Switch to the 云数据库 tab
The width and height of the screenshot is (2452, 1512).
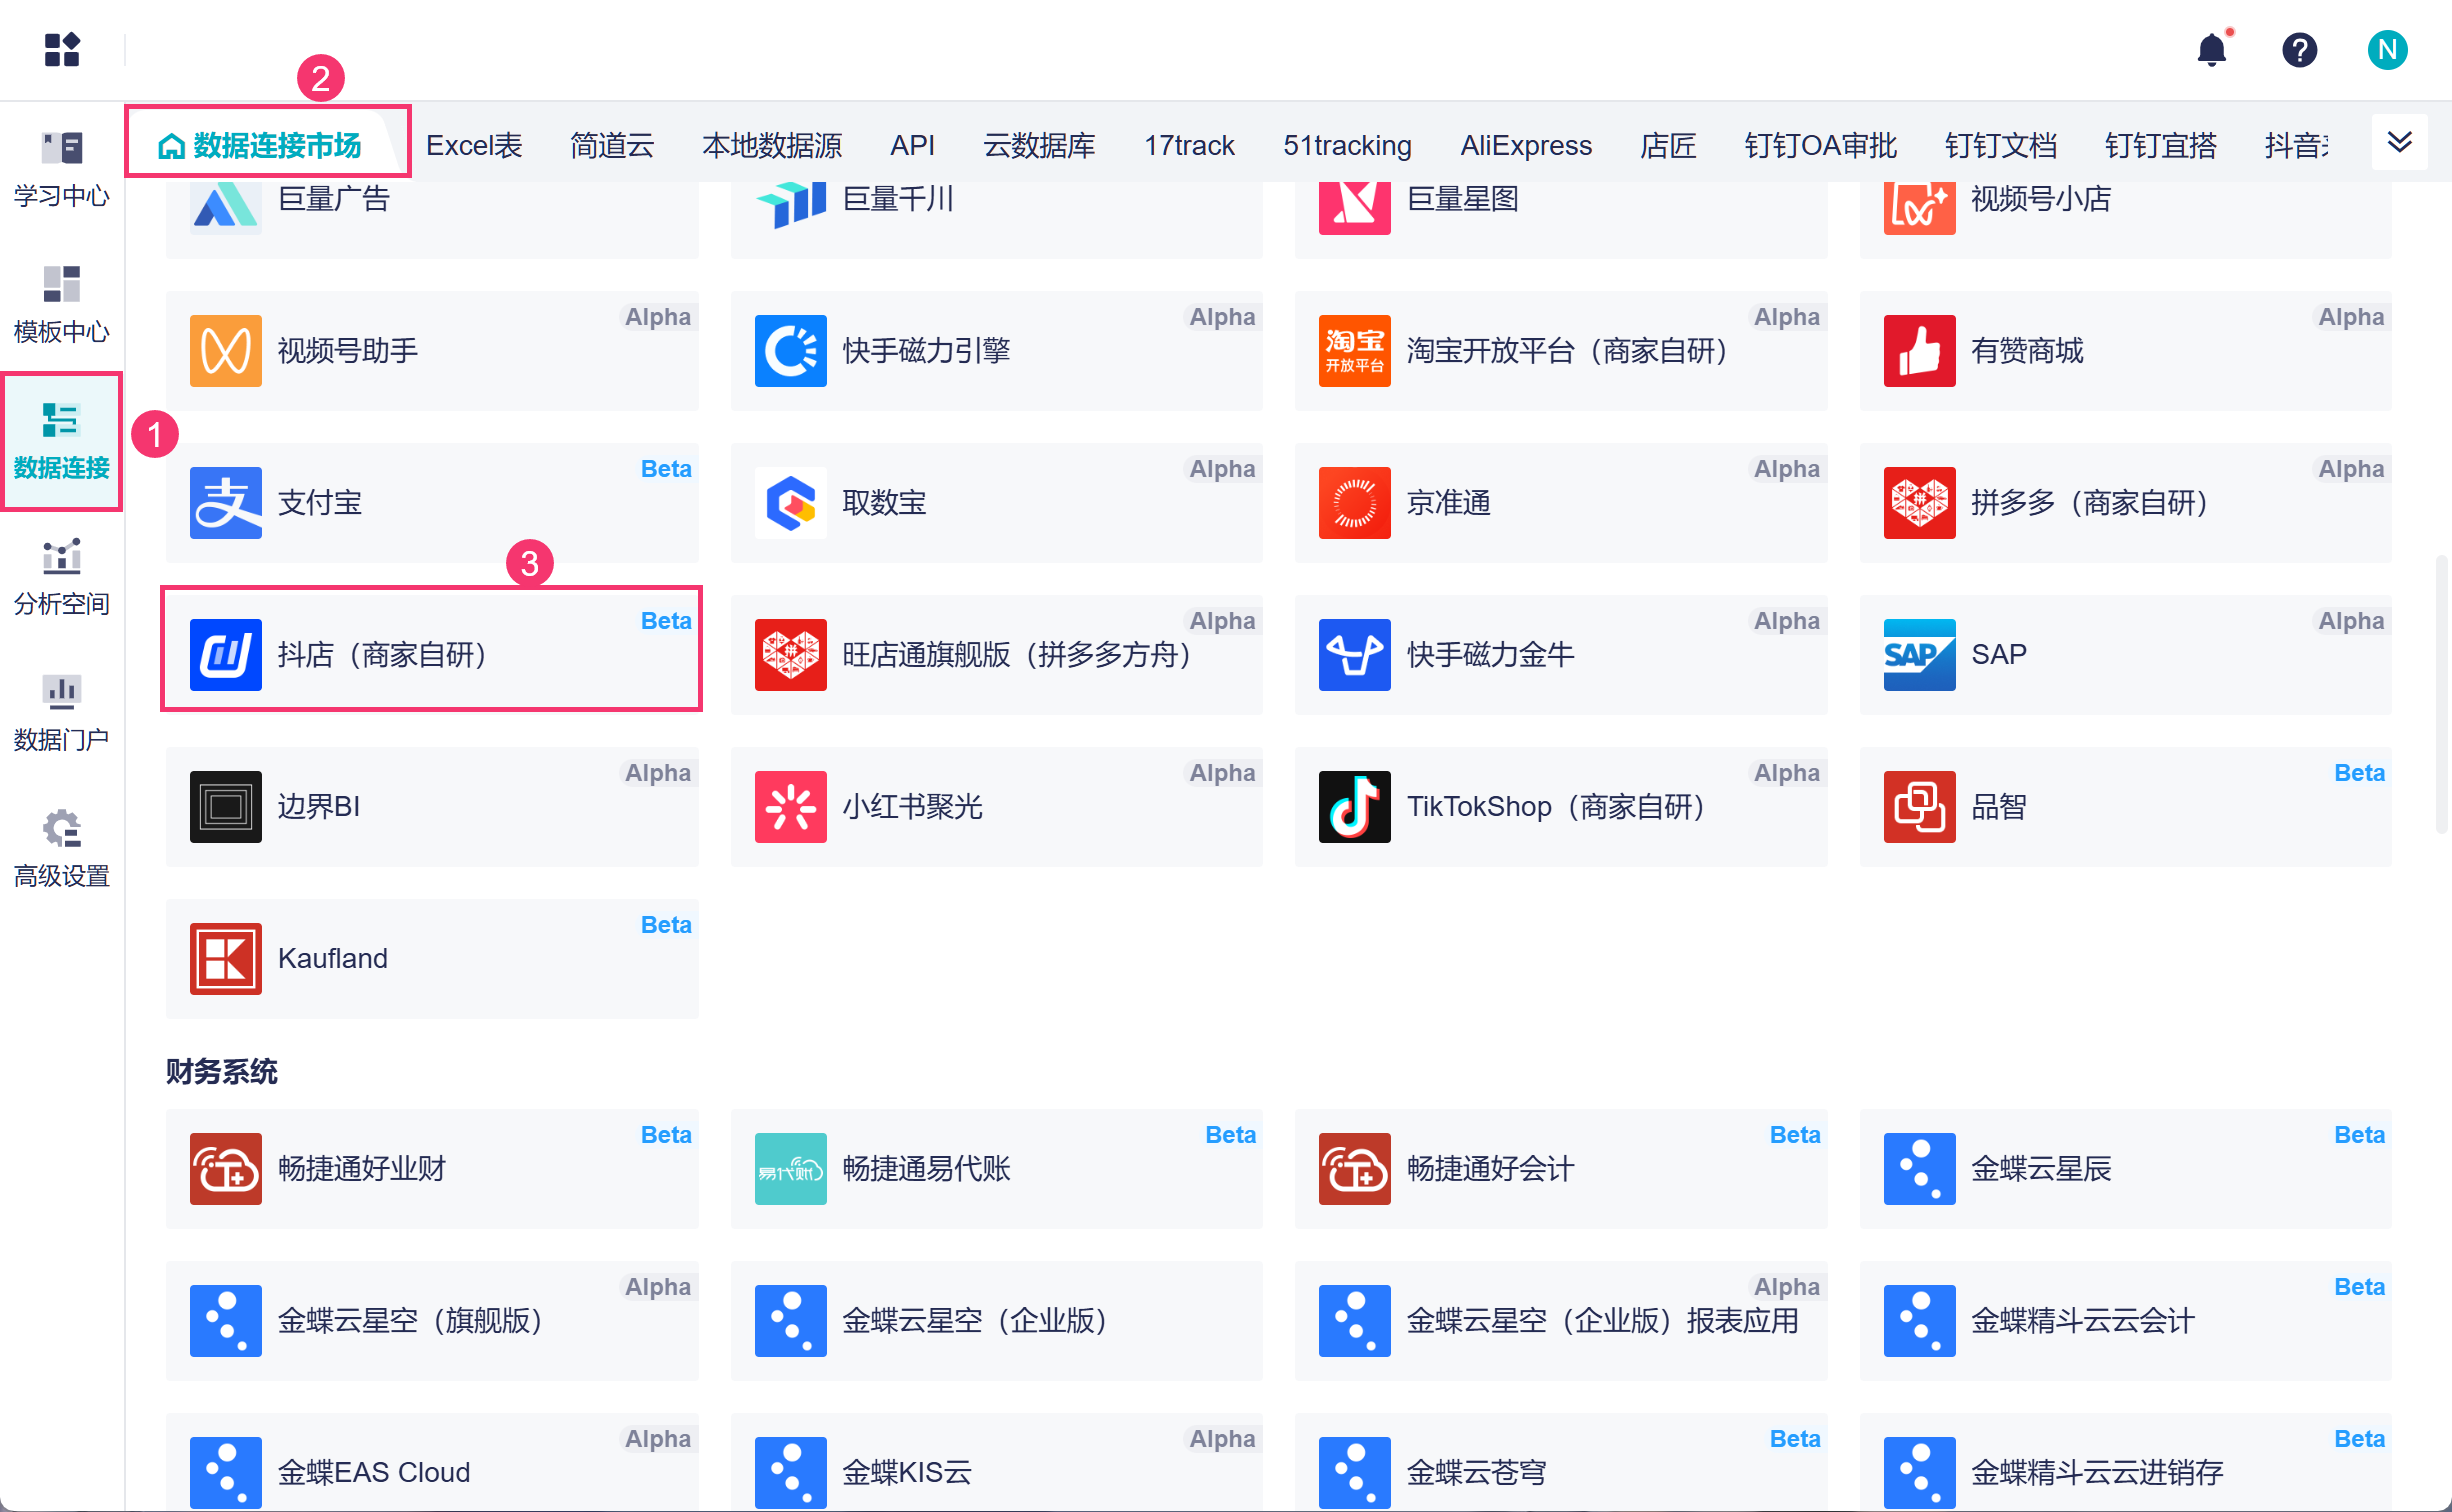tap(1039, 146)
